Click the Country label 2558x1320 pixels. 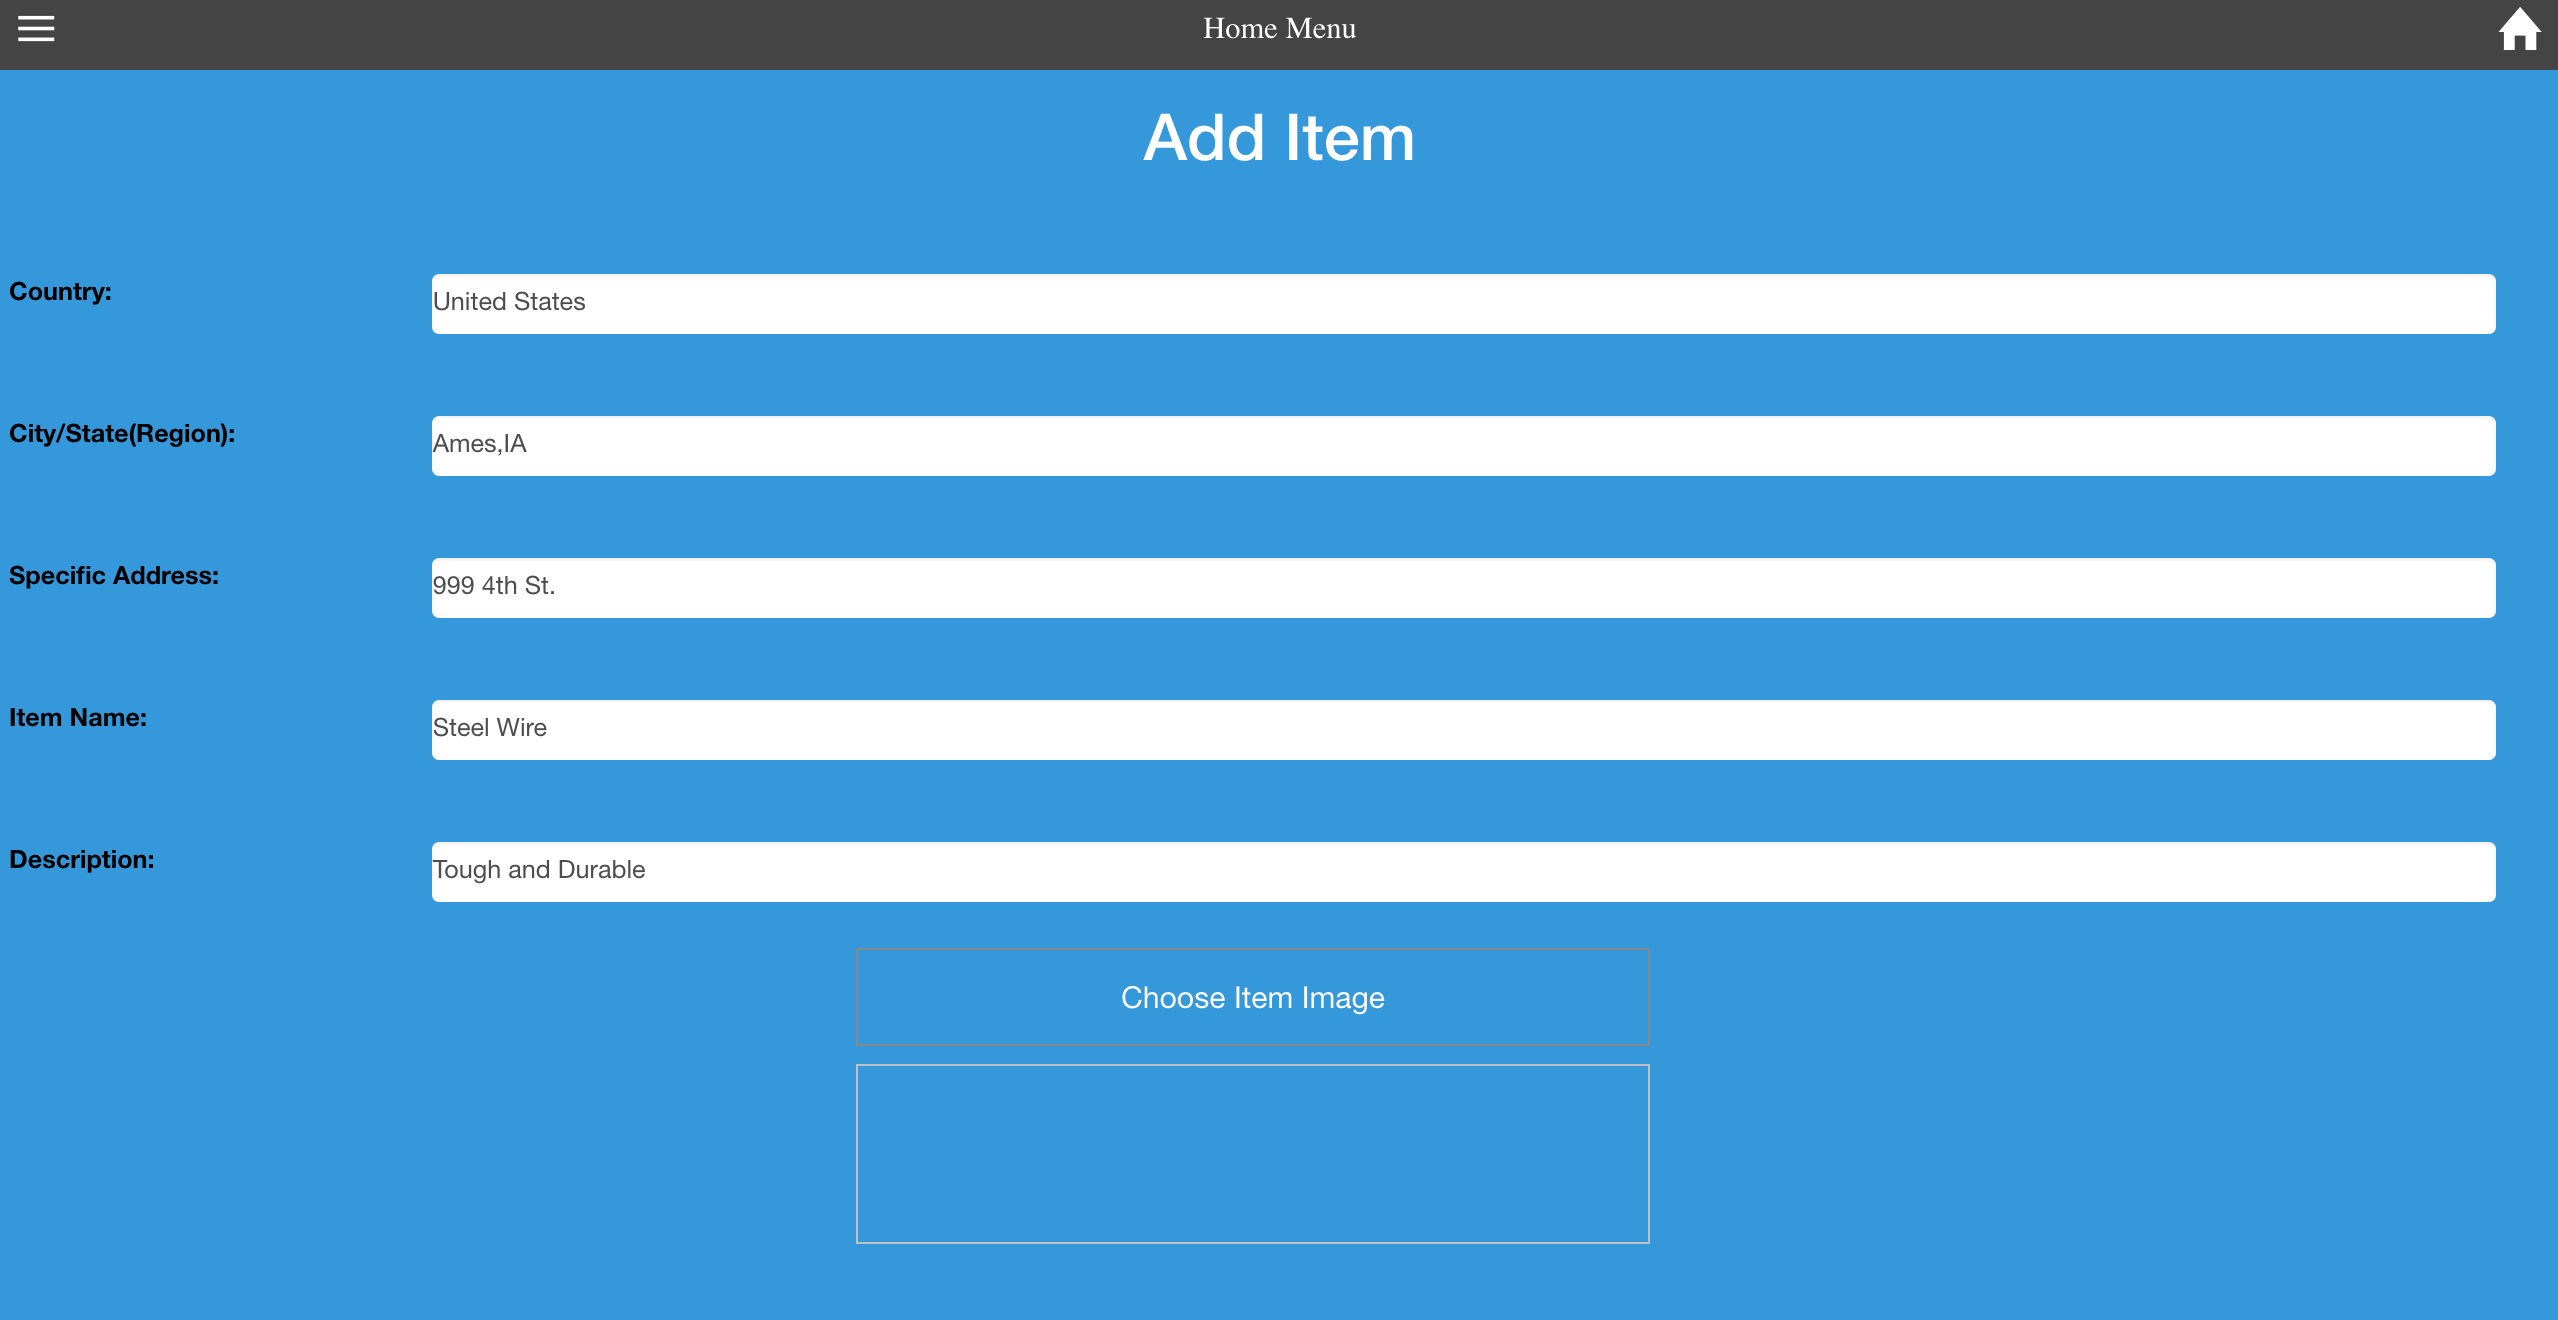tap(60, 291)
